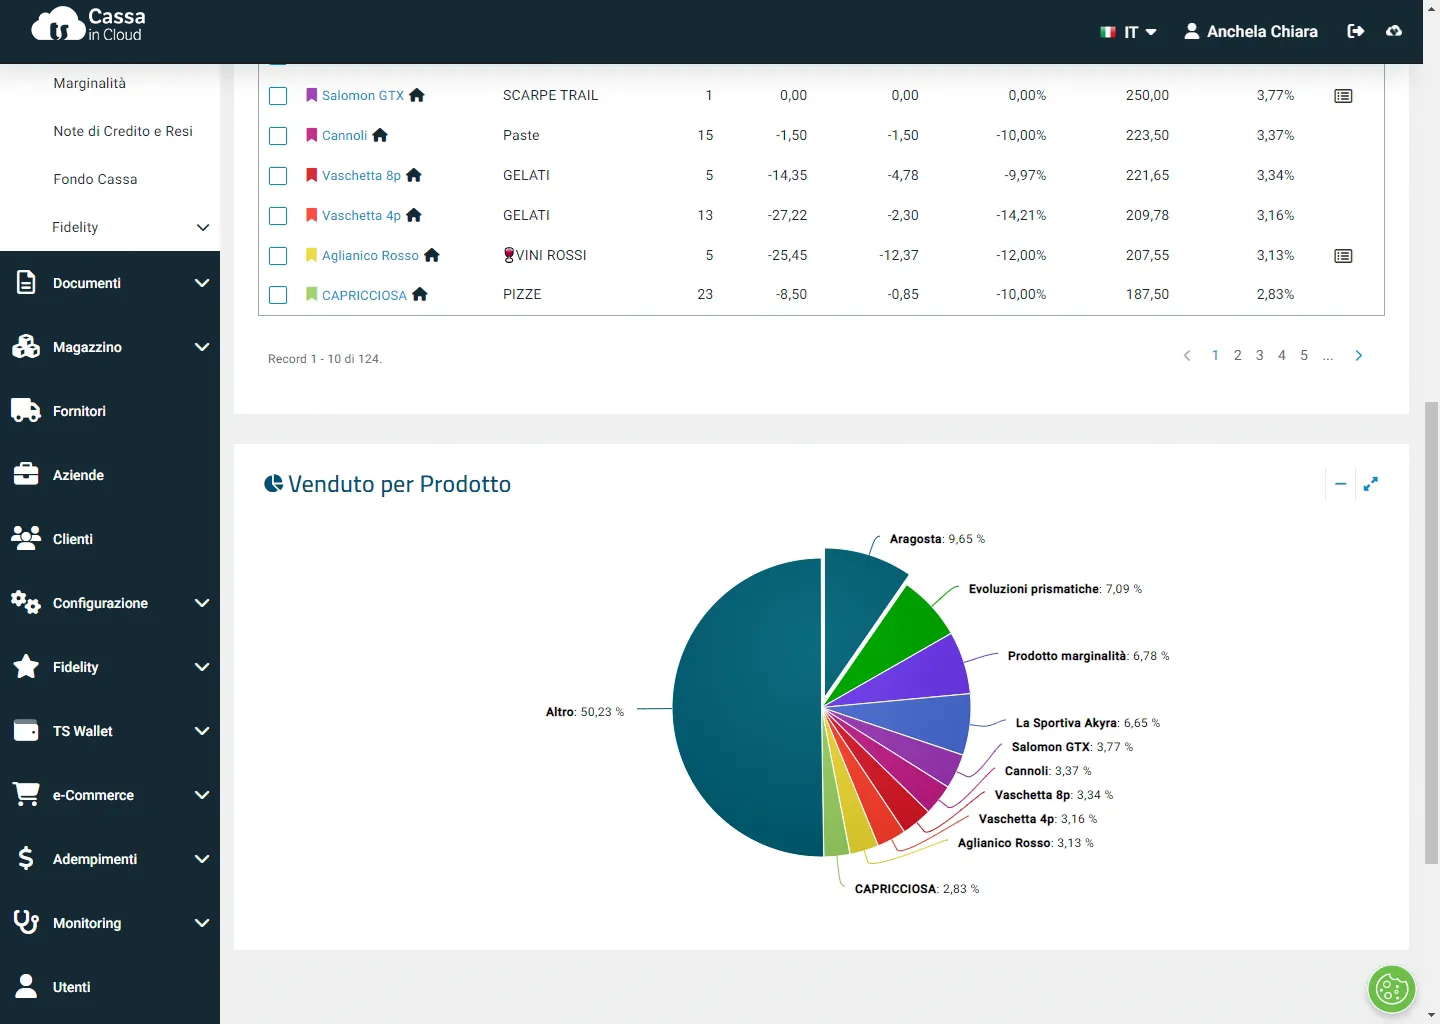Go to page 3 of records

[1260, 355]
